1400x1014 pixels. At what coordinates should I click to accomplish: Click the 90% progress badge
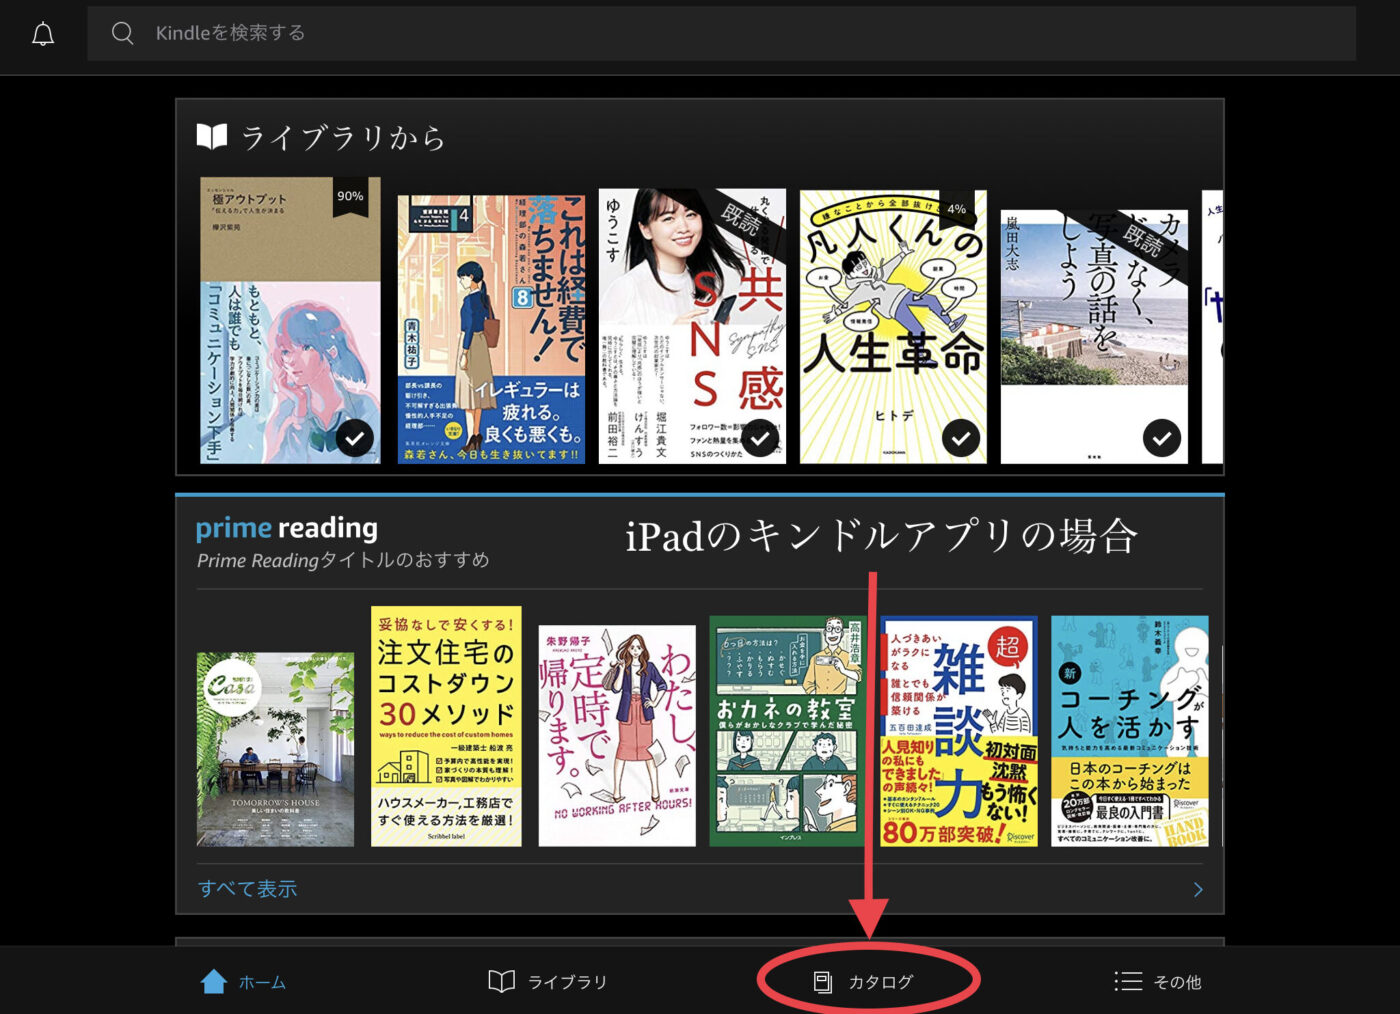(350, 197)
